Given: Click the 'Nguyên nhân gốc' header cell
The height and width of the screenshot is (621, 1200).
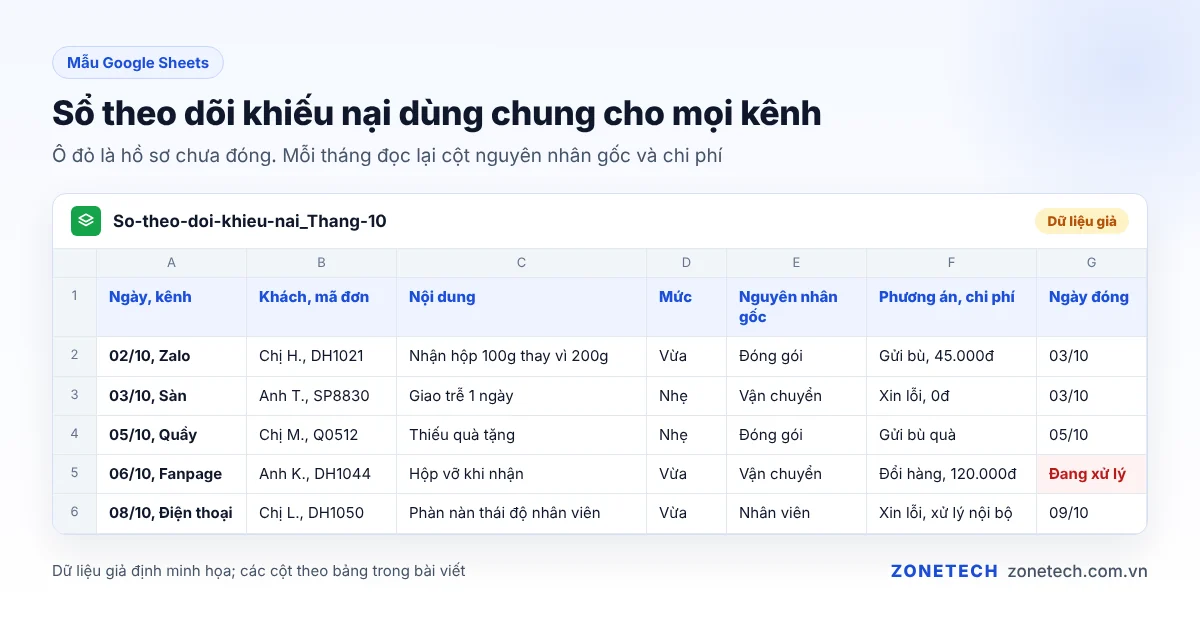Looking at the screenshot, I should coord(797,307).
